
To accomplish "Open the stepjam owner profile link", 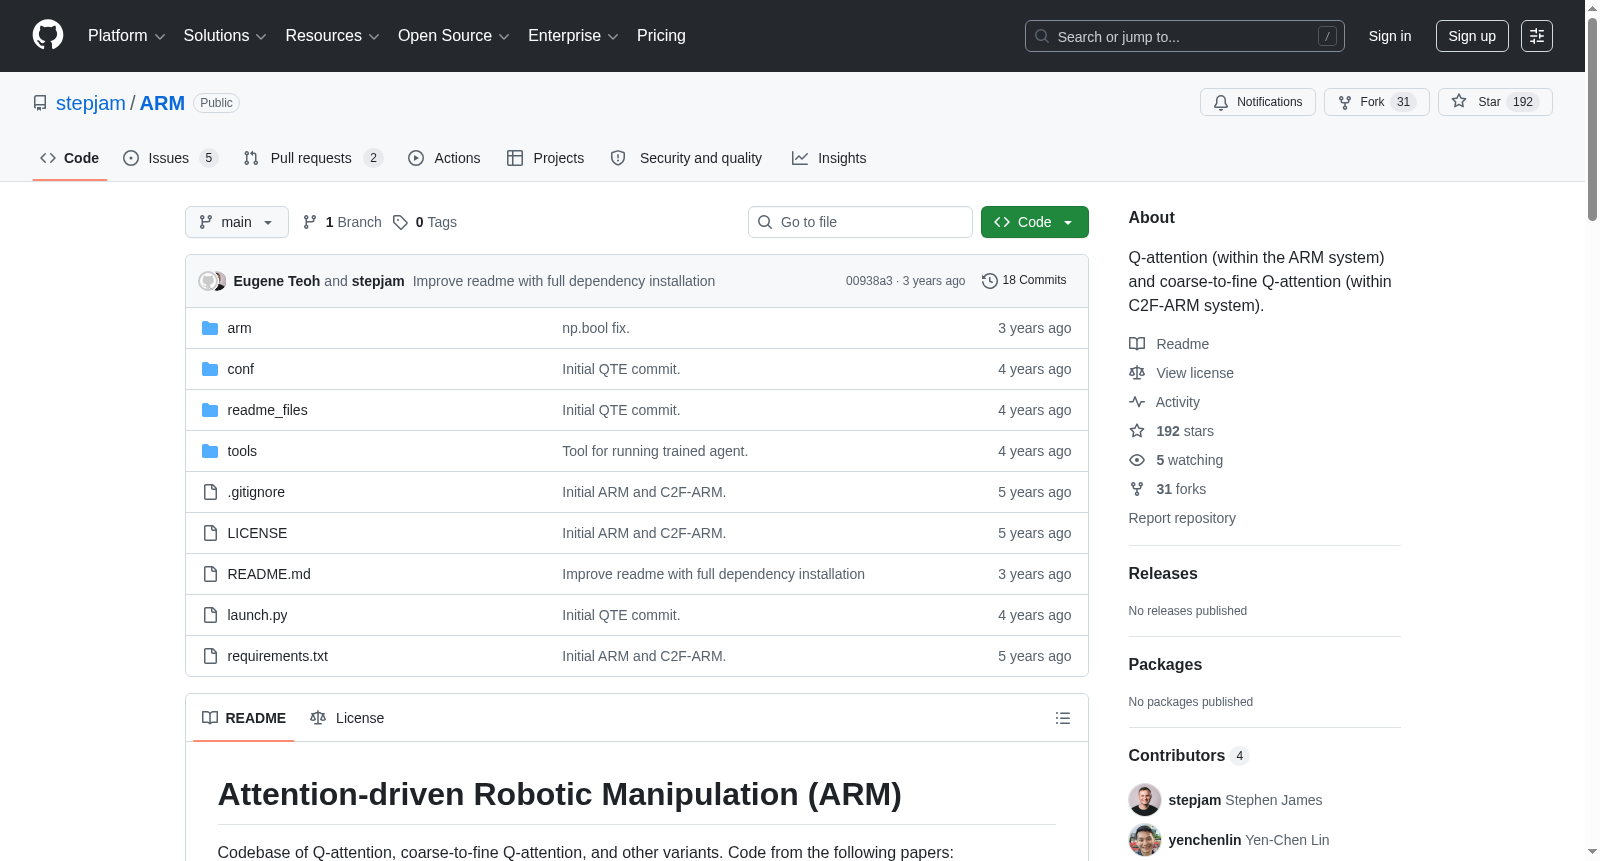I will [x=91, y=103].
